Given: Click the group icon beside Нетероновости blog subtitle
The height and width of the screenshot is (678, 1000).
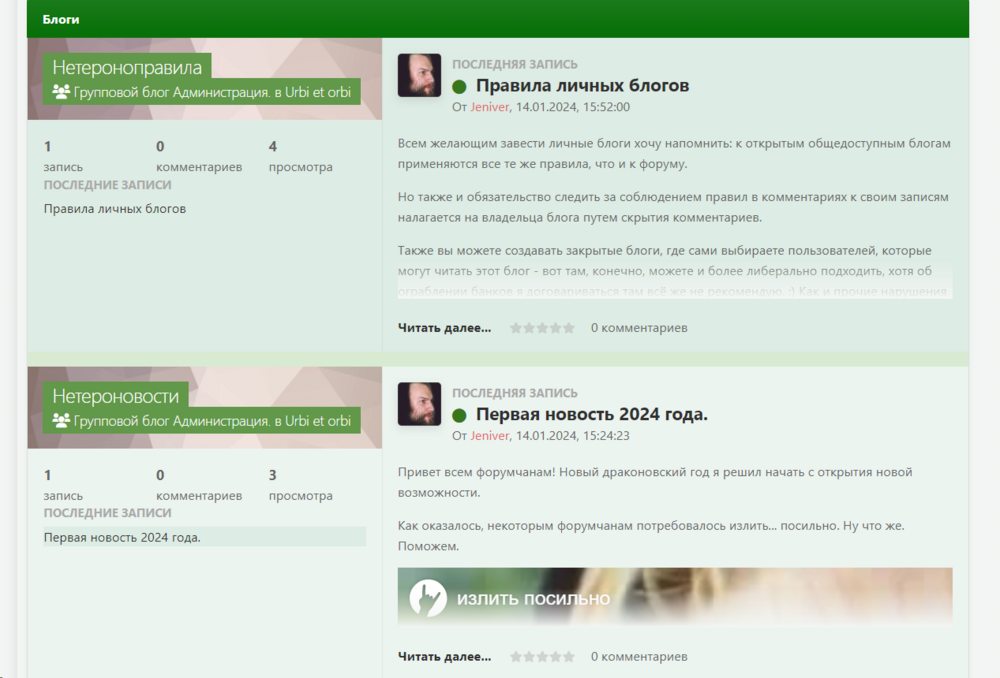Looking at the screenshot, I should 61,420.
